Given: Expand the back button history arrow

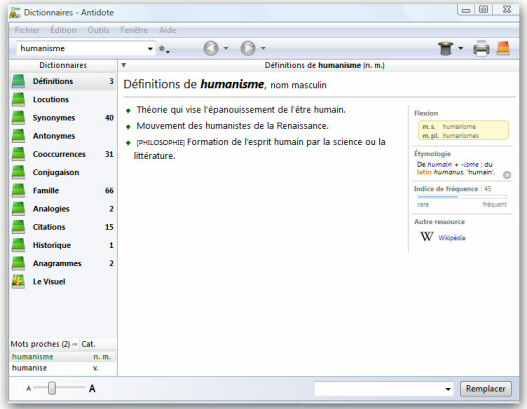Looking at the screenshot, I should (226, 48).
